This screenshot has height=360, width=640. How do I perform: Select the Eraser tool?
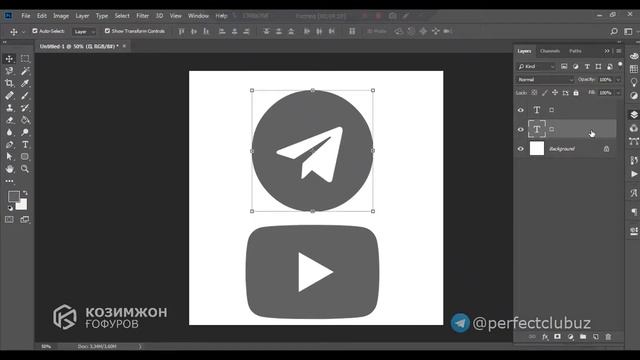click(x=9, y=120)
